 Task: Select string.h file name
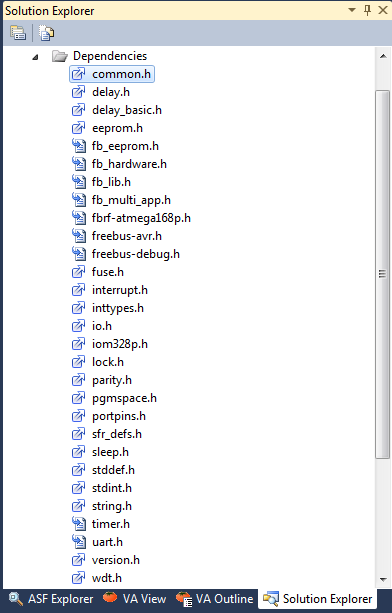point(112,506)
